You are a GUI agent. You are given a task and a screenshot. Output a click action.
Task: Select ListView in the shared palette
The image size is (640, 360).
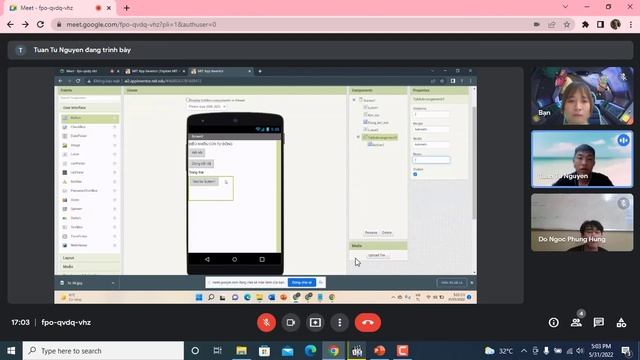(x=90, y=172)
